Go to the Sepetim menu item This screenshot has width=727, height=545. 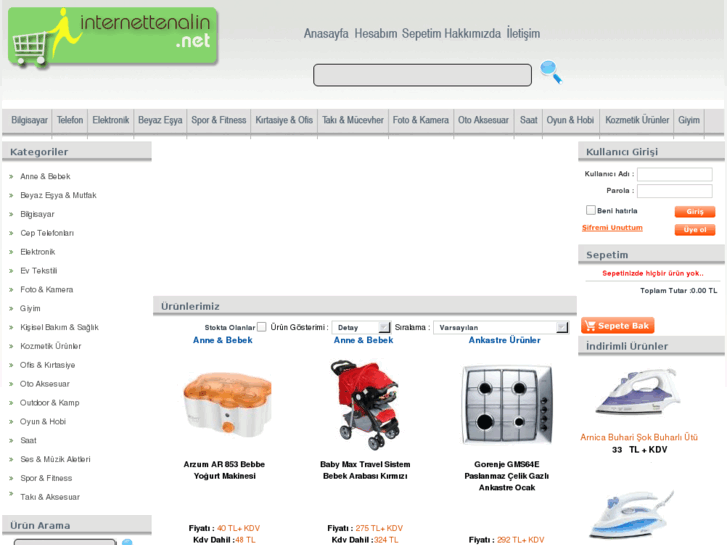421,34
